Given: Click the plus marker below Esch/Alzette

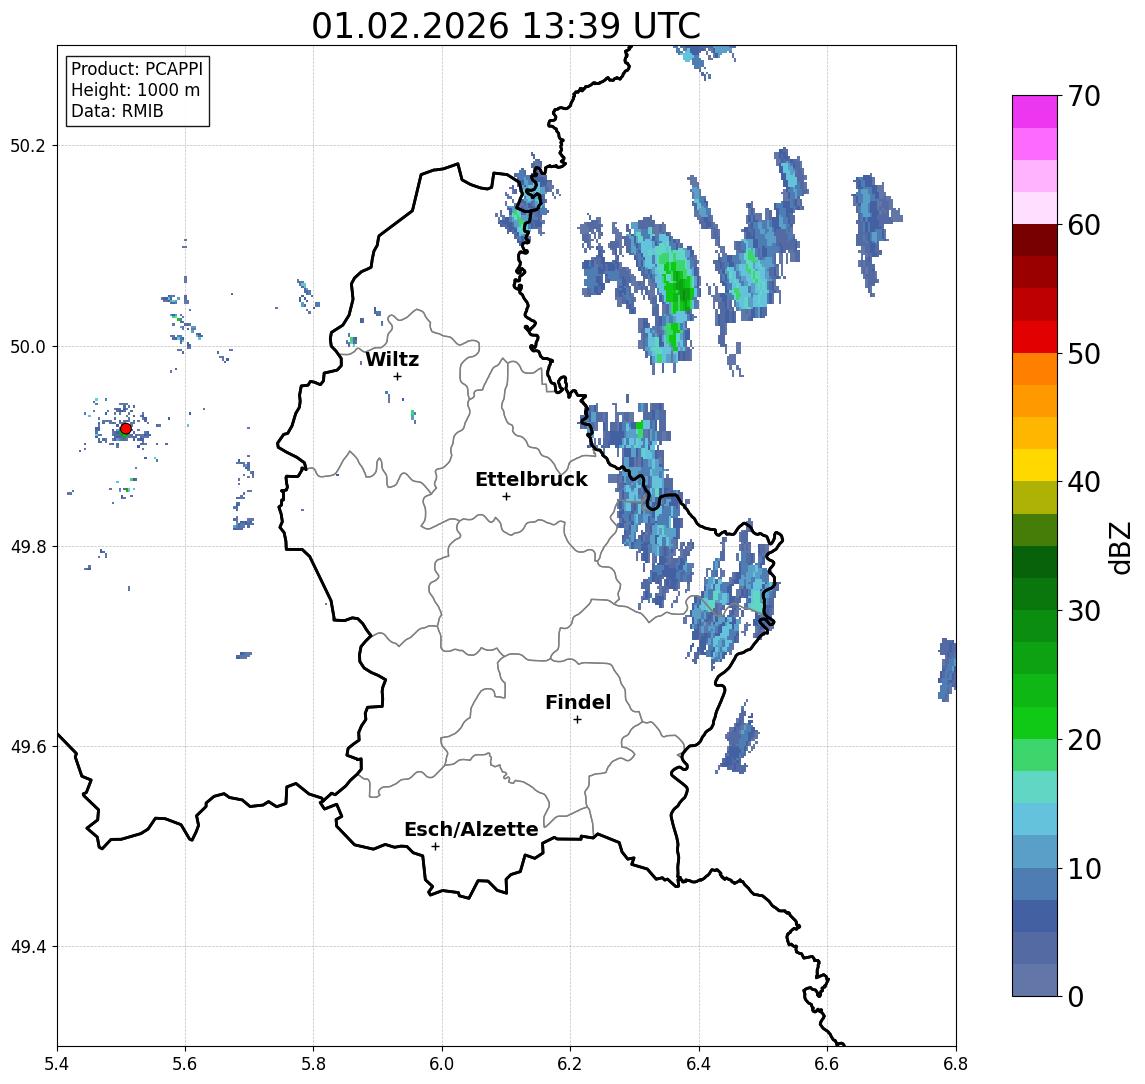Looking at the screenshot, I should click(435, 847).
